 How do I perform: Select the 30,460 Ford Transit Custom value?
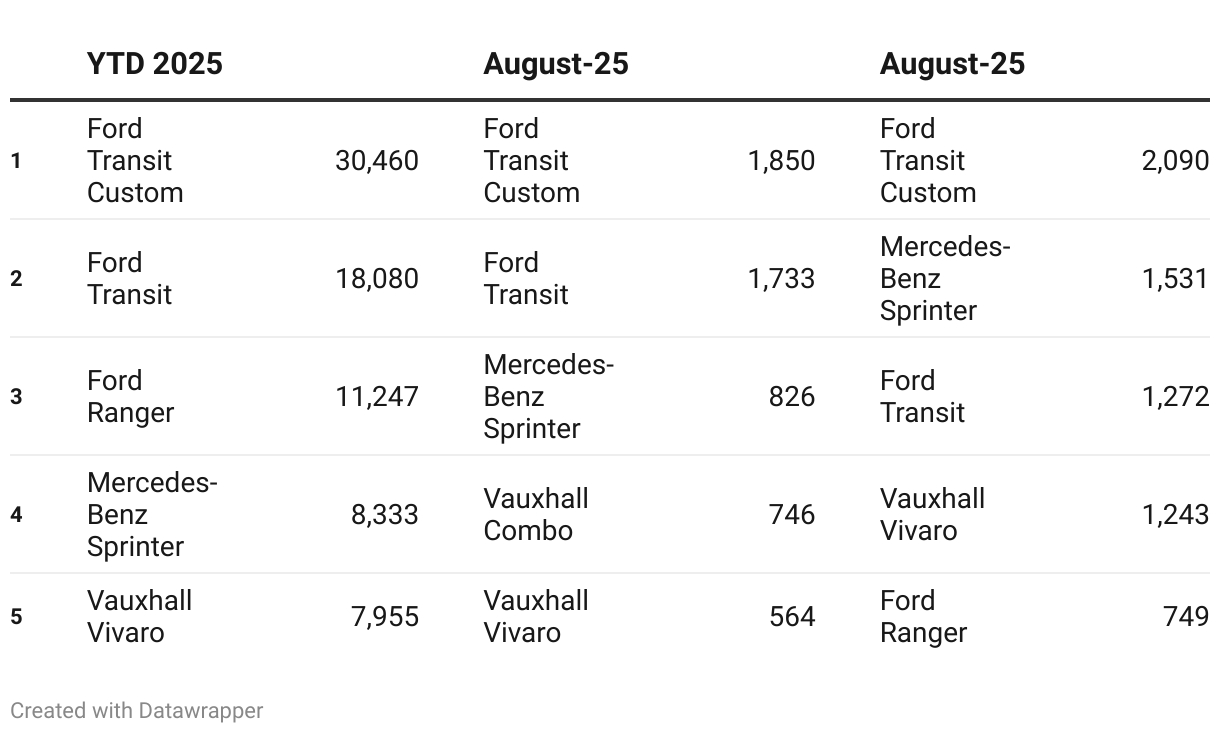pos(377,161)
